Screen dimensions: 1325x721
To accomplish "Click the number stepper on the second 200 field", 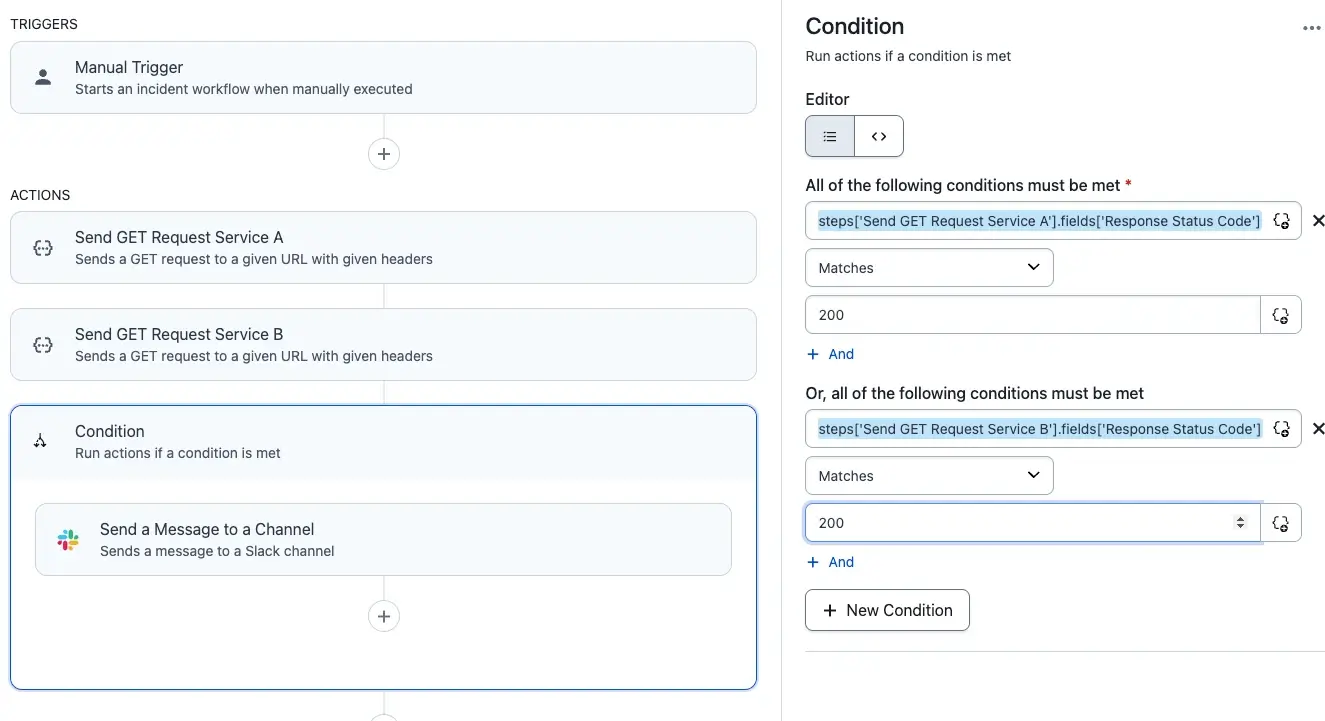I will [1240, 523].
